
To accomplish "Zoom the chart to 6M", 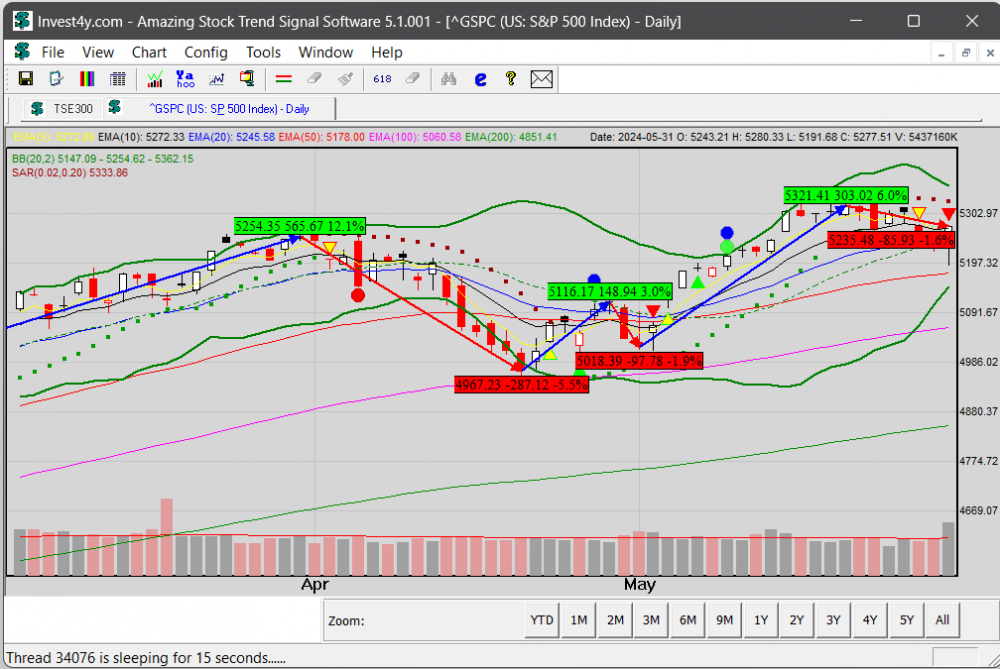I will [688, 620].
